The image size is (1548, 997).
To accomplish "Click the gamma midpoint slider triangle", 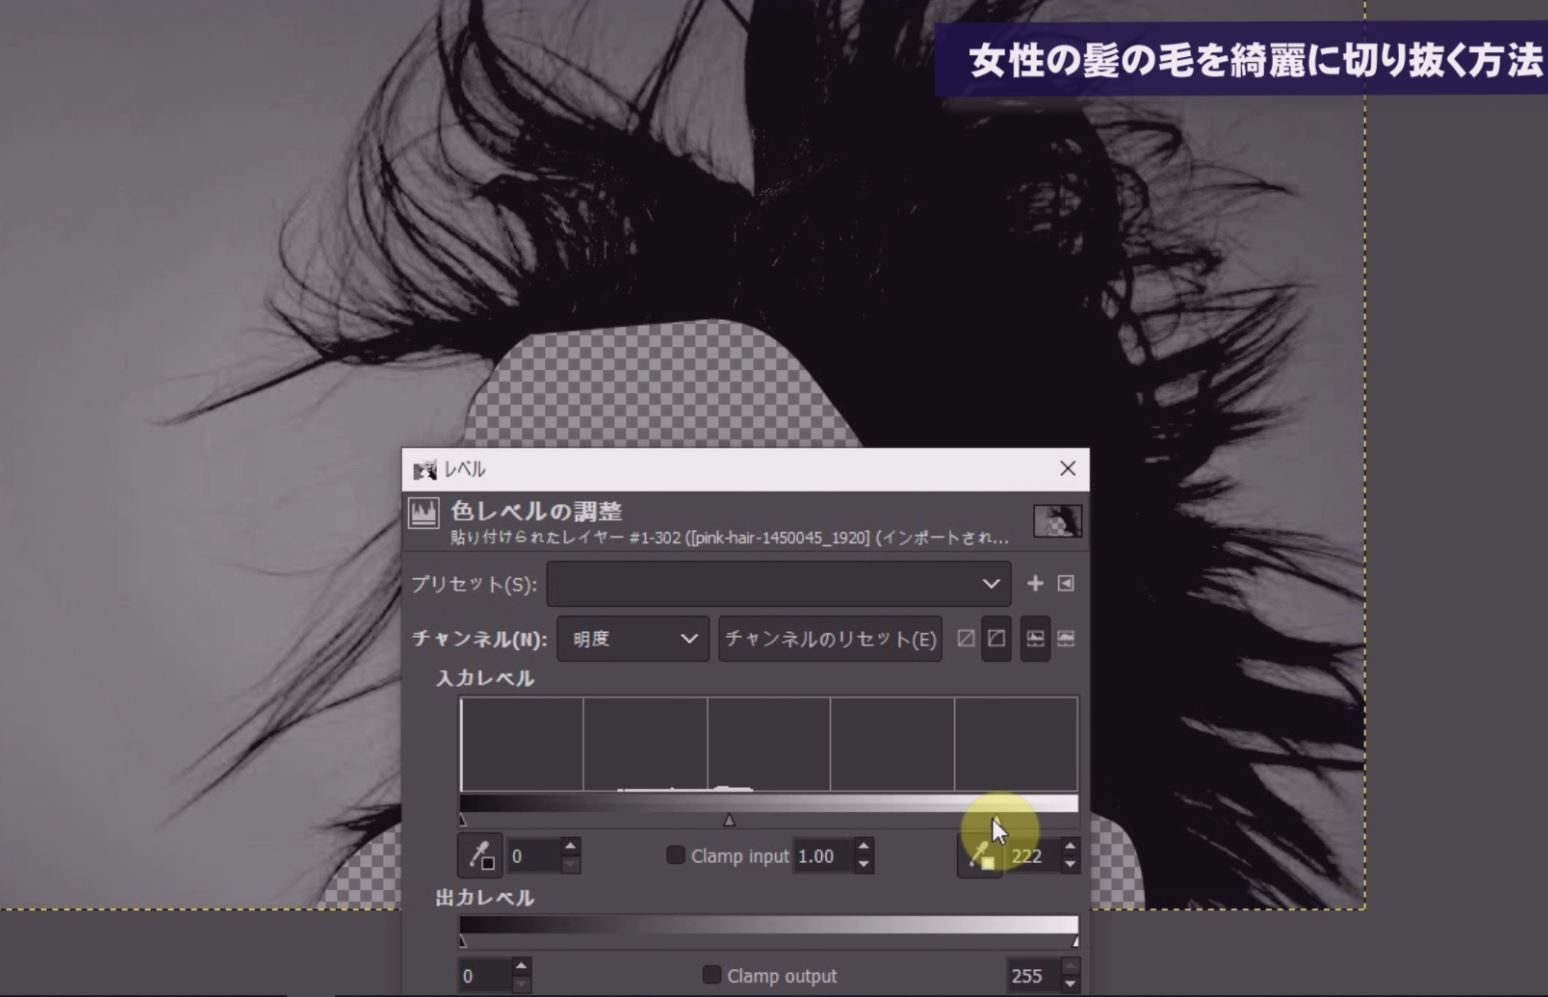I will (729, 820).
